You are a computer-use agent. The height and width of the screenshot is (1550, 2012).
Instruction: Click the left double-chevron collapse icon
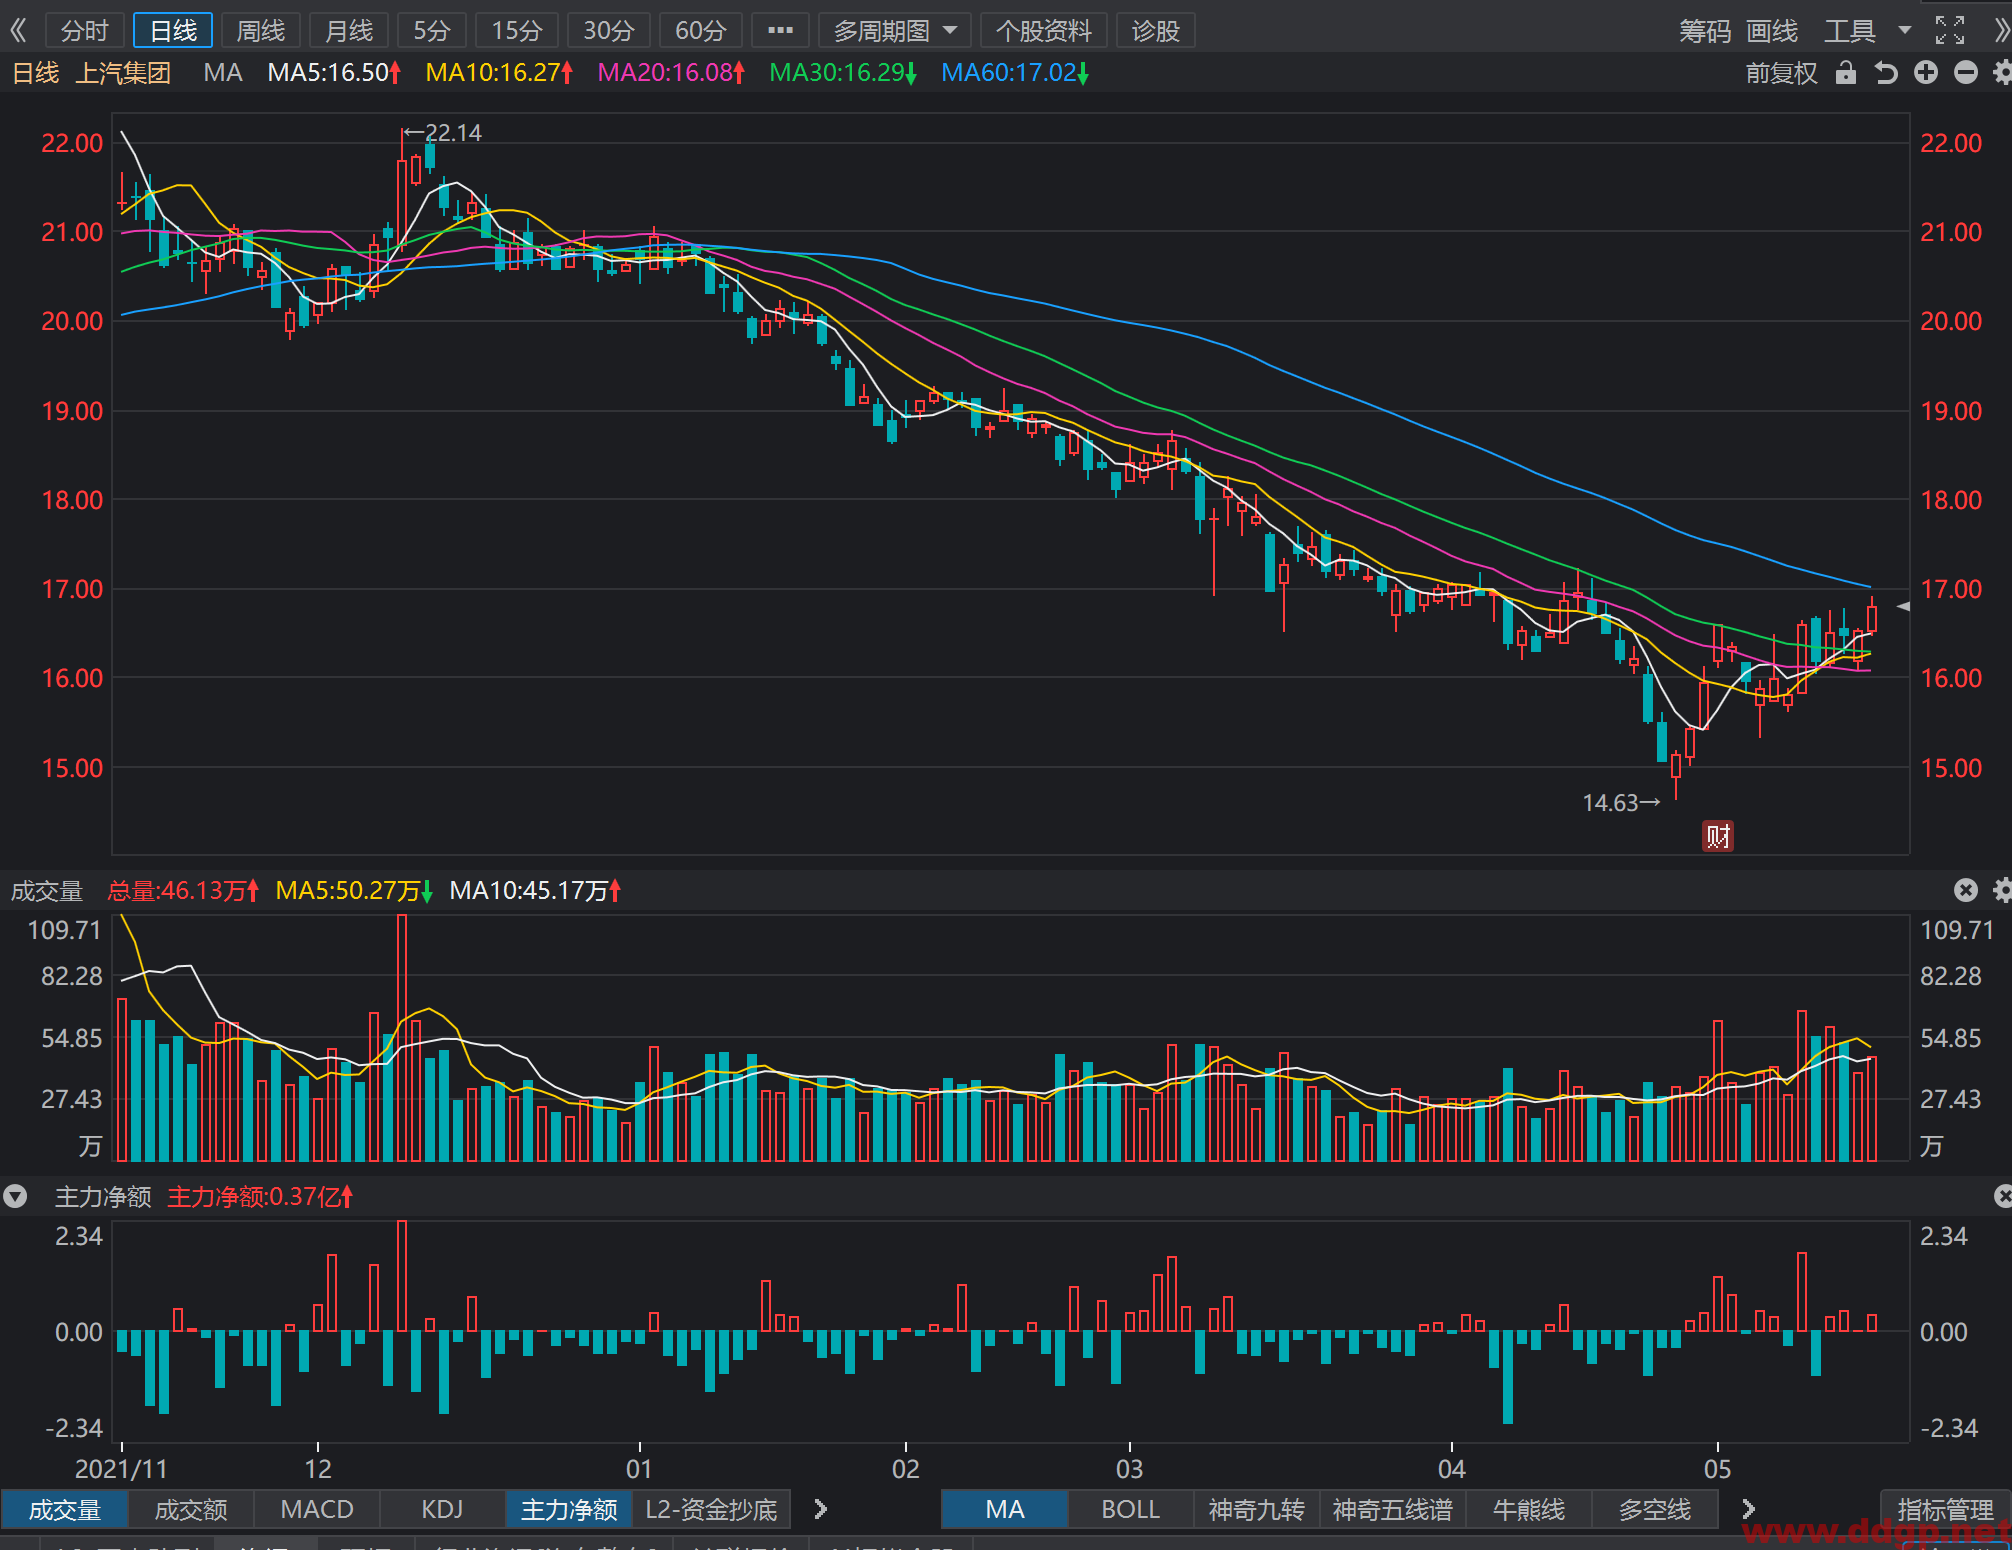[x=18, y=30]
